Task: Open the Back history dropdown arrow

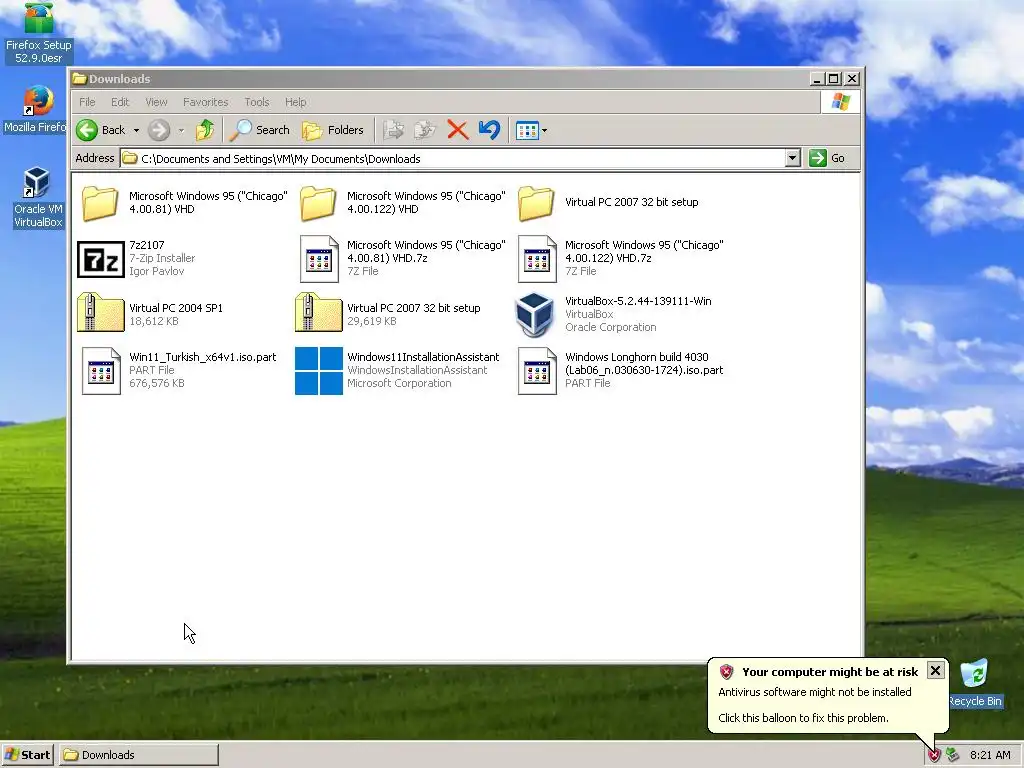Action: [x=136, y=130]
